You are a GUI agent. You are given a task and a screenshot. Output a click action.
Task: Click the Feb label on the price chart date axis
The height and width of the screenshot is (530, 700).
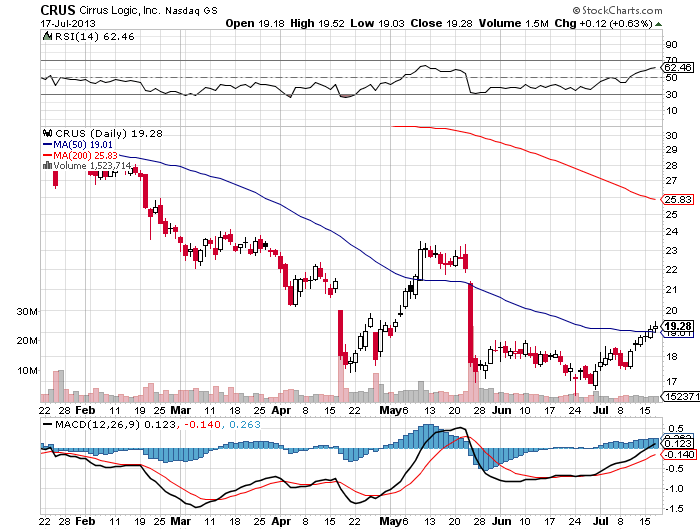coord(85,410)
